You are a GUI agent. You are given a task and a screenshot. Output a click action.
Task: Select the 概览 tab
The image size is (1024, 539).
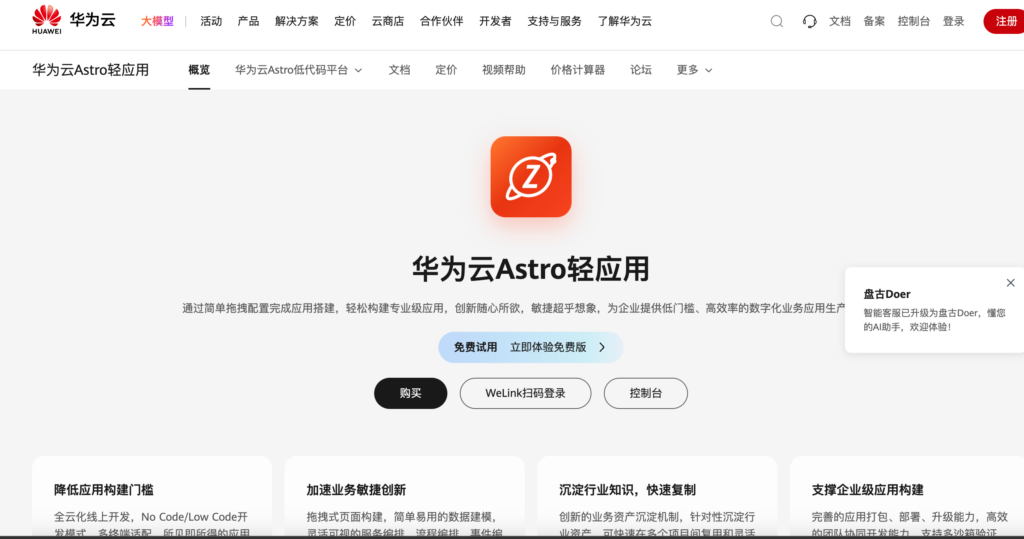pyautogui.click(x=199, y=70)
